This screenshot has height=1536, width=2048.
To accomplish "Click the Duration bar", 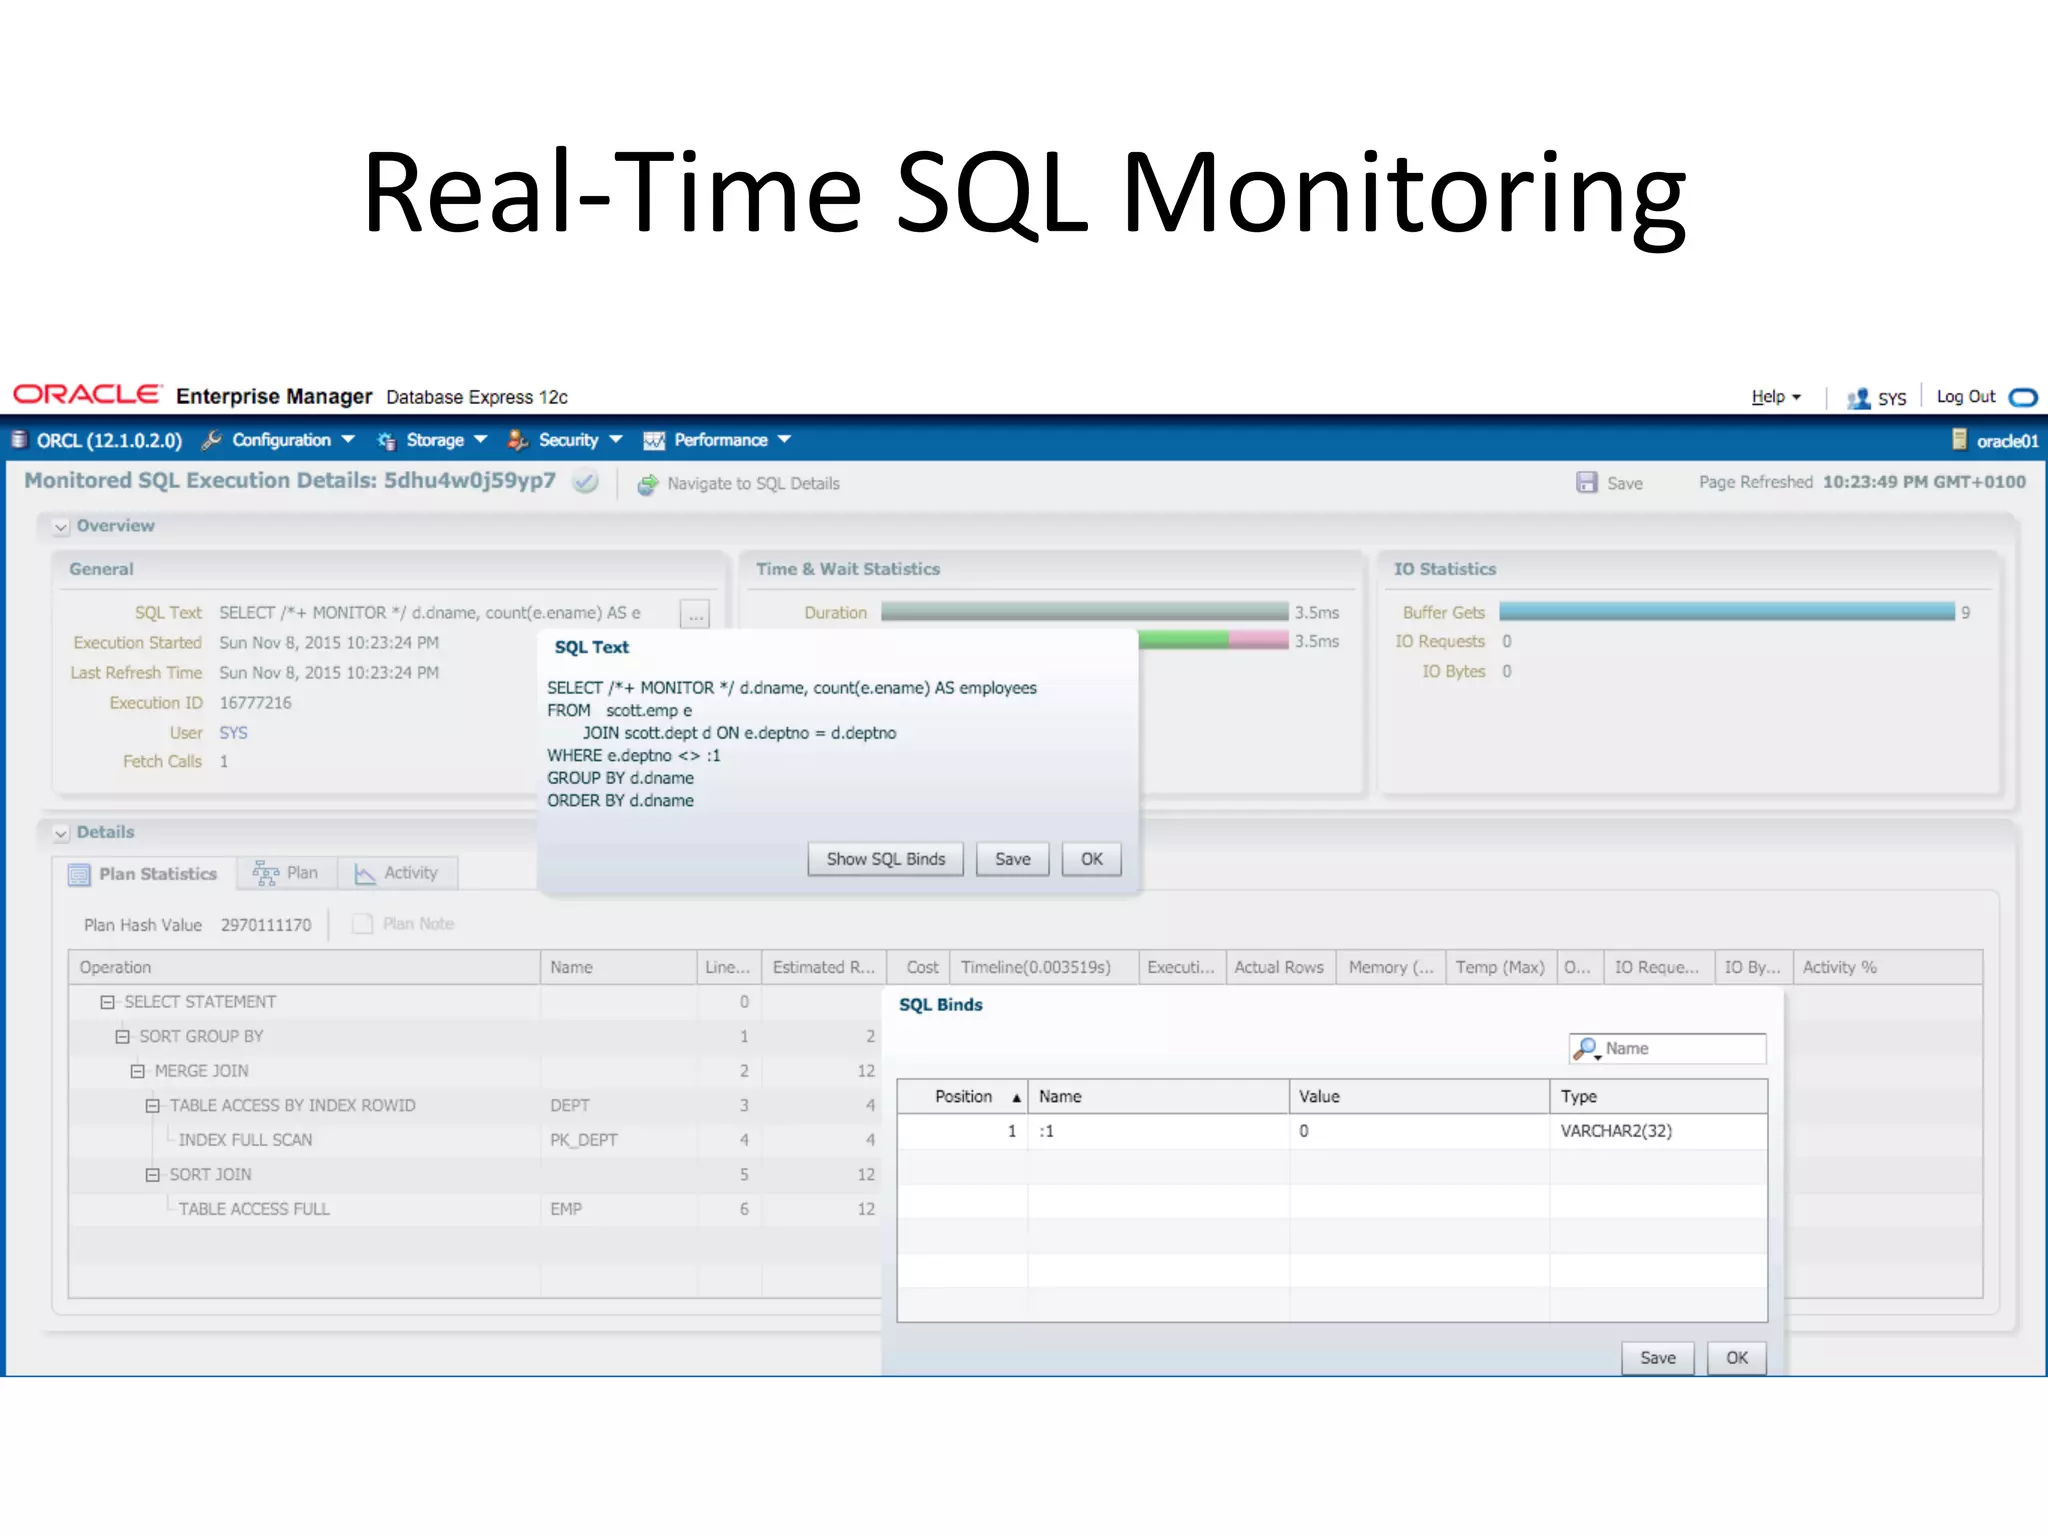I will tap(1084, 612).
